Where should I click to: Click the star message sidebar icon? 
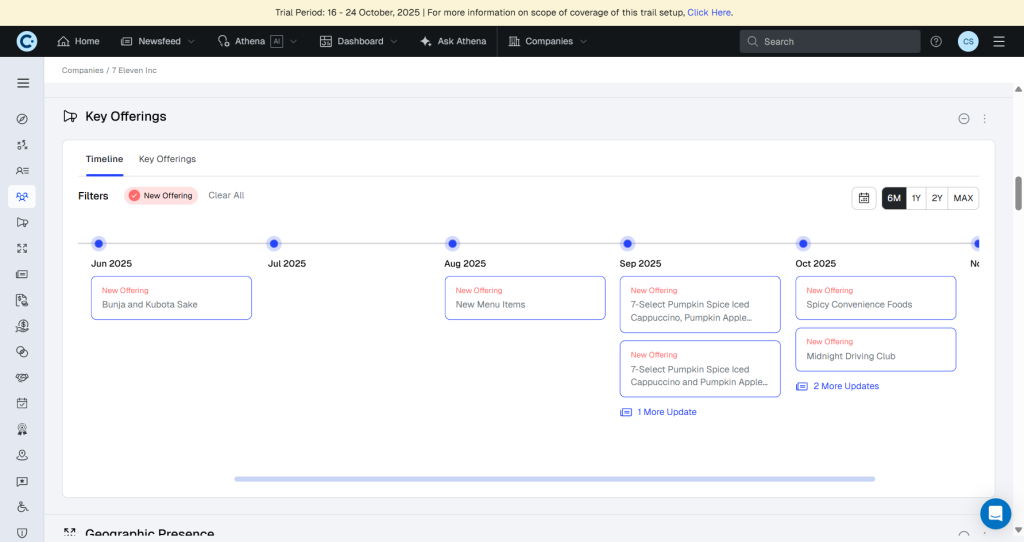click(x=22, y=481)
